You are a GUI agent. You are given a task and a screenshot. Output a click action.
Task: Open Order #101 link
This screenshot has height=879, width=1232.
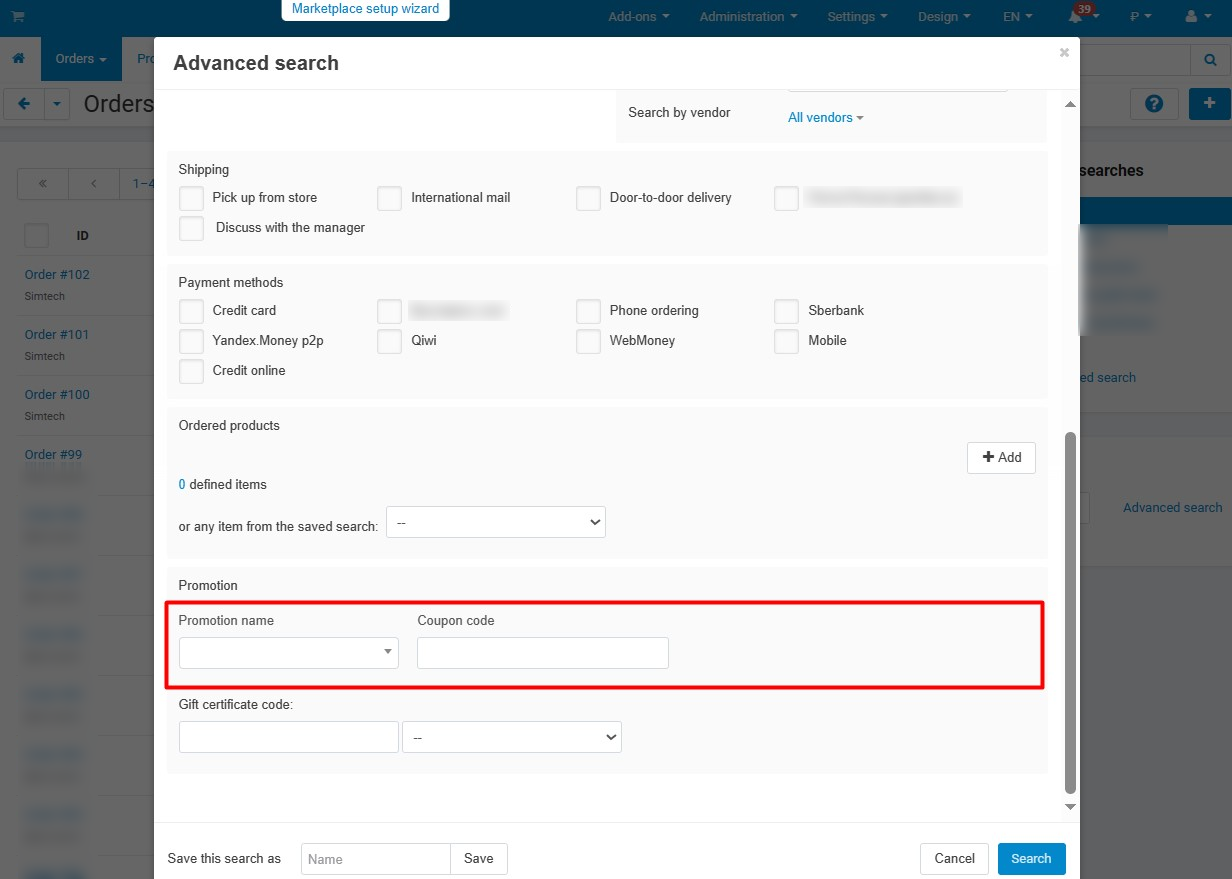click(x=57, y=335)
